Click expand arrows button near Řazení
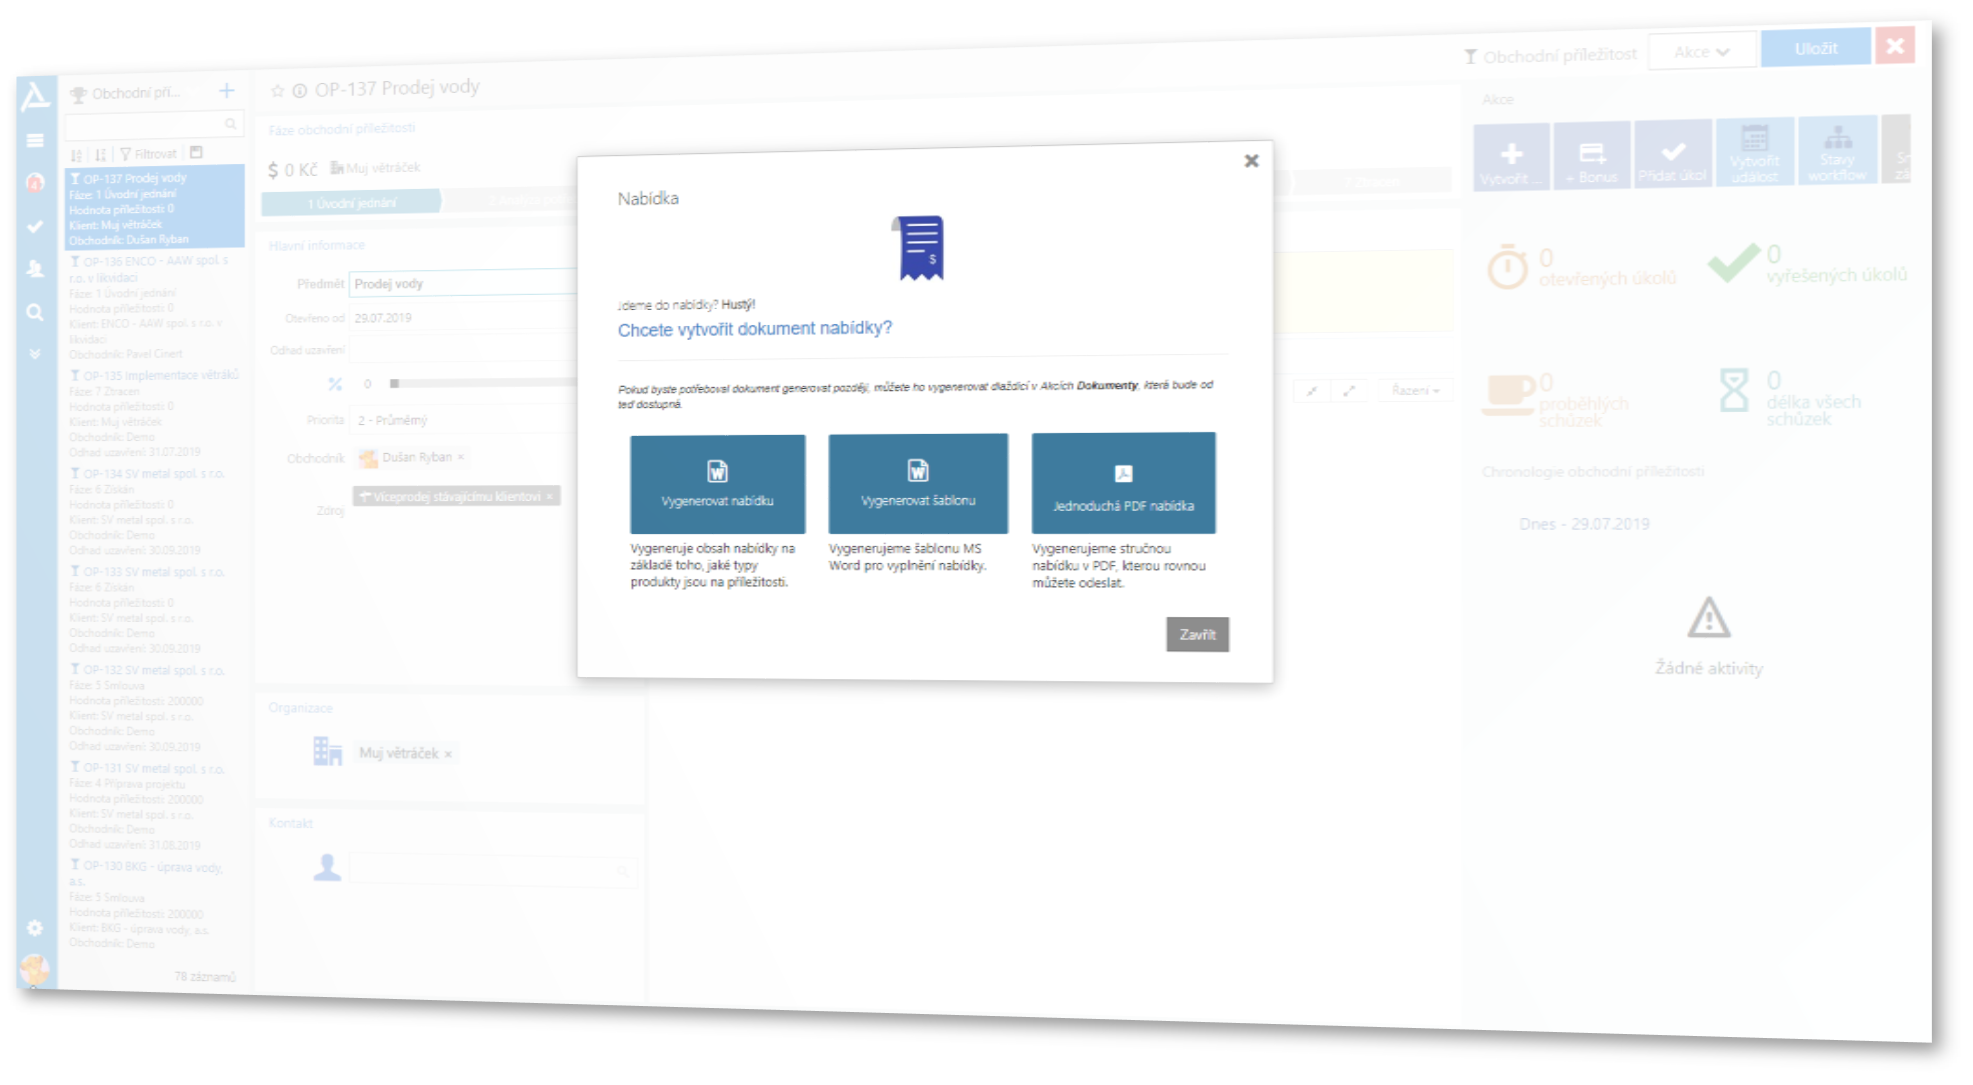 pyautogui.click(x=1349, y=391)
